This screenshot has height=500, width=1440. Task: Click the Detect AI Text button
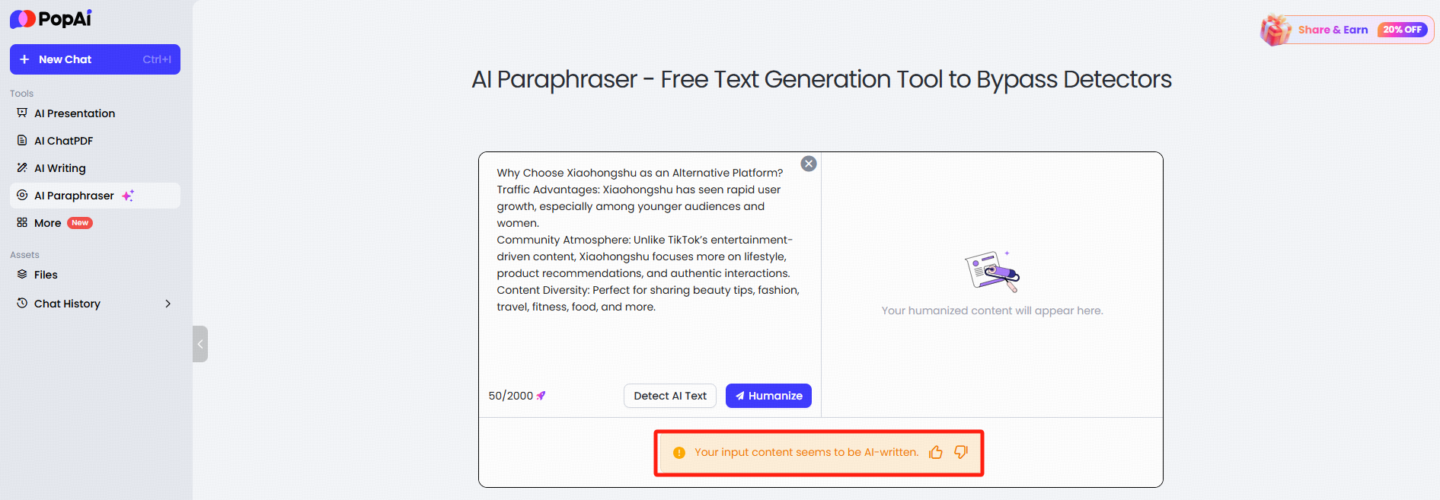[670, 396]
